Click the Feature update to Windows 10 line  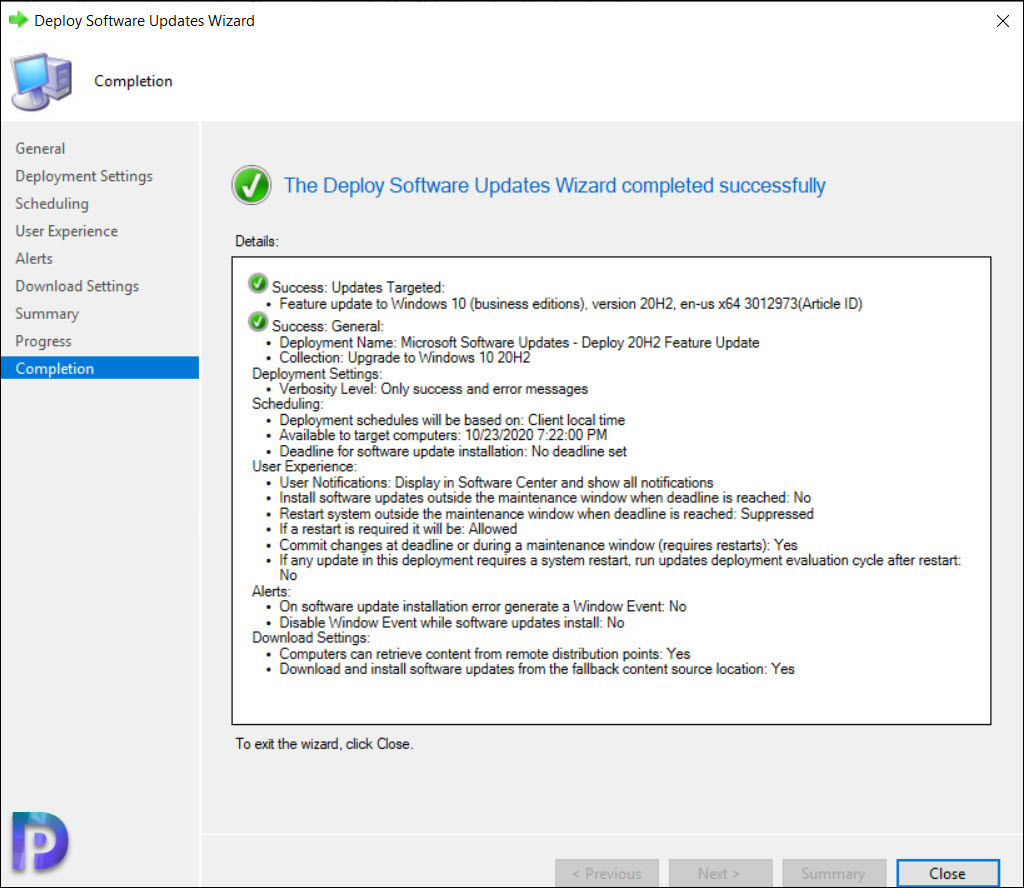click(x=571, y=304)
